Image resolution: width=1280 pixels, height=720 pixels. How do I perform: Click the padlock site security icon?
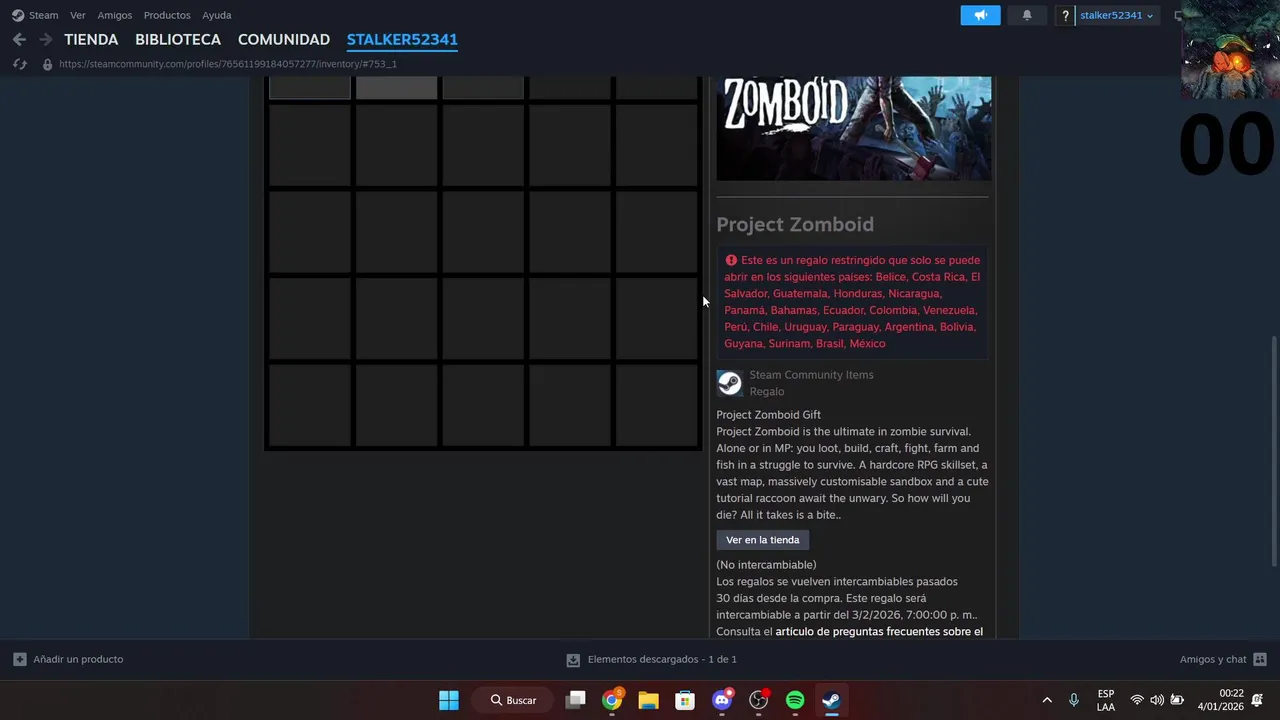click(47, 64)
